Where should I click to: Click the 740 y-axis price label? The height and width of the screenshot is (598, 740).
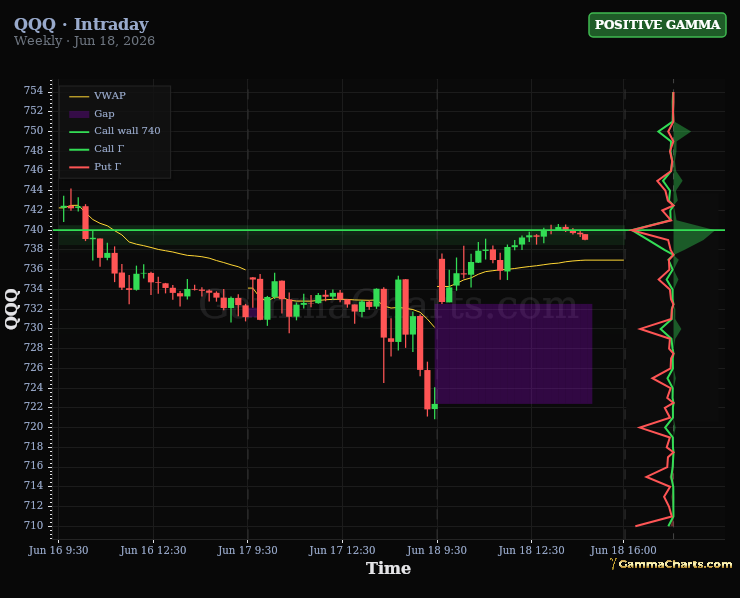pyautogui.click(x=34, y=229)
